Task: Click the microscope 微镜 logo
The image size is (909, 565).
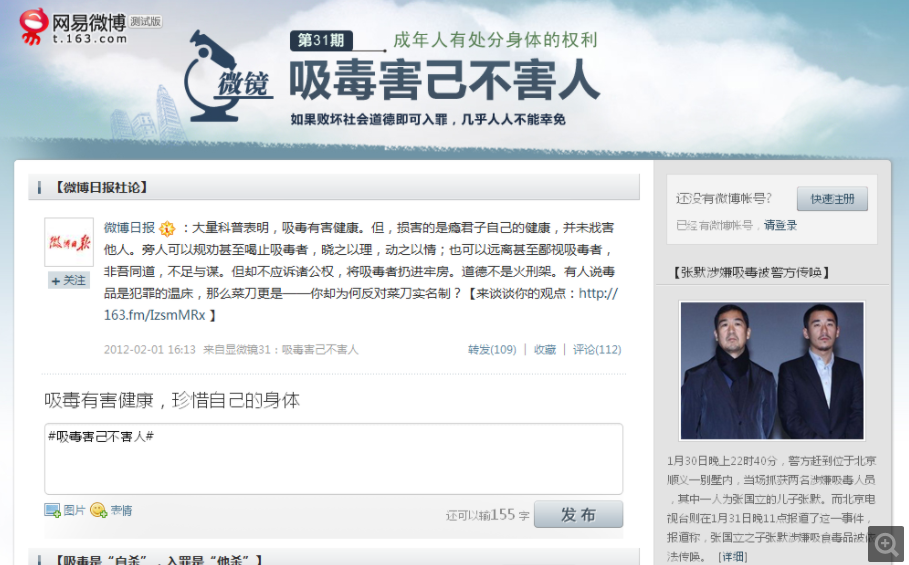Action: (228, 76)
